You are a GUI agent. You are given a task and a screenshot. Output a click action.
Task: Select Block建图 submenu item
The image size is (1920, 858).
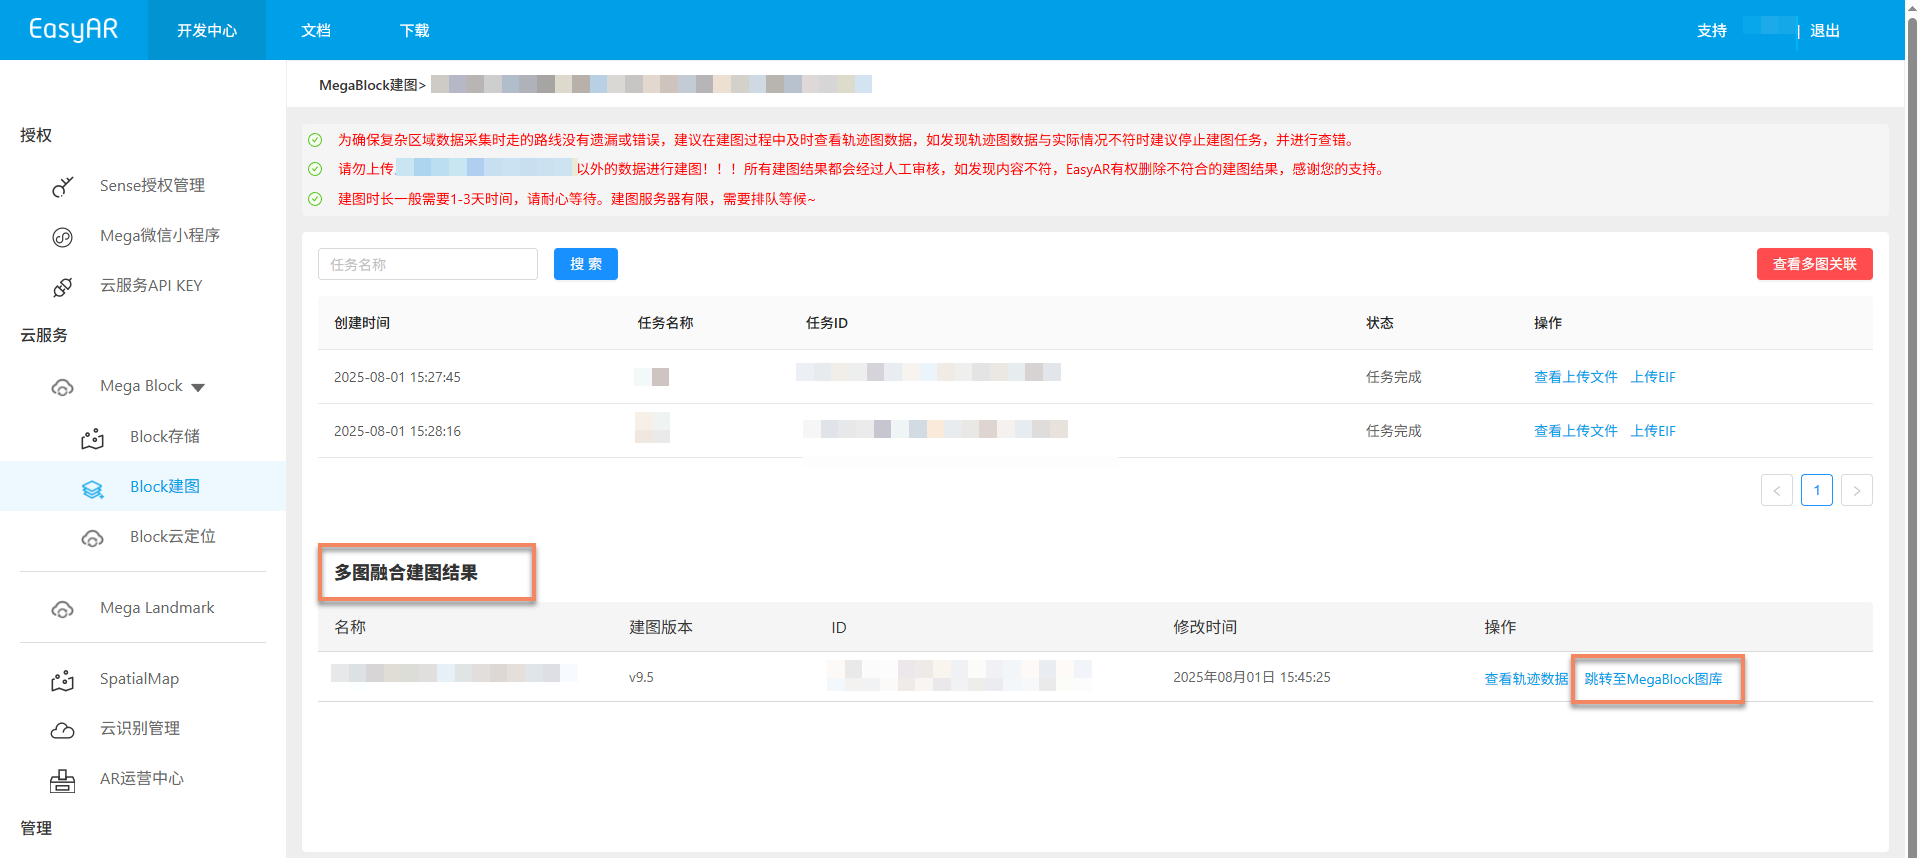(x=143, y=486)
